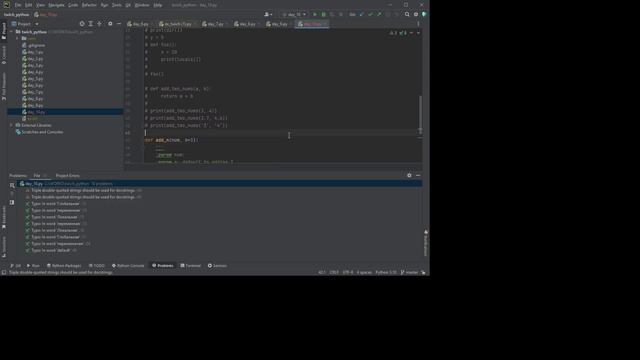
Task: Open the run configuration dropdown
Action: tap(294, 14)
